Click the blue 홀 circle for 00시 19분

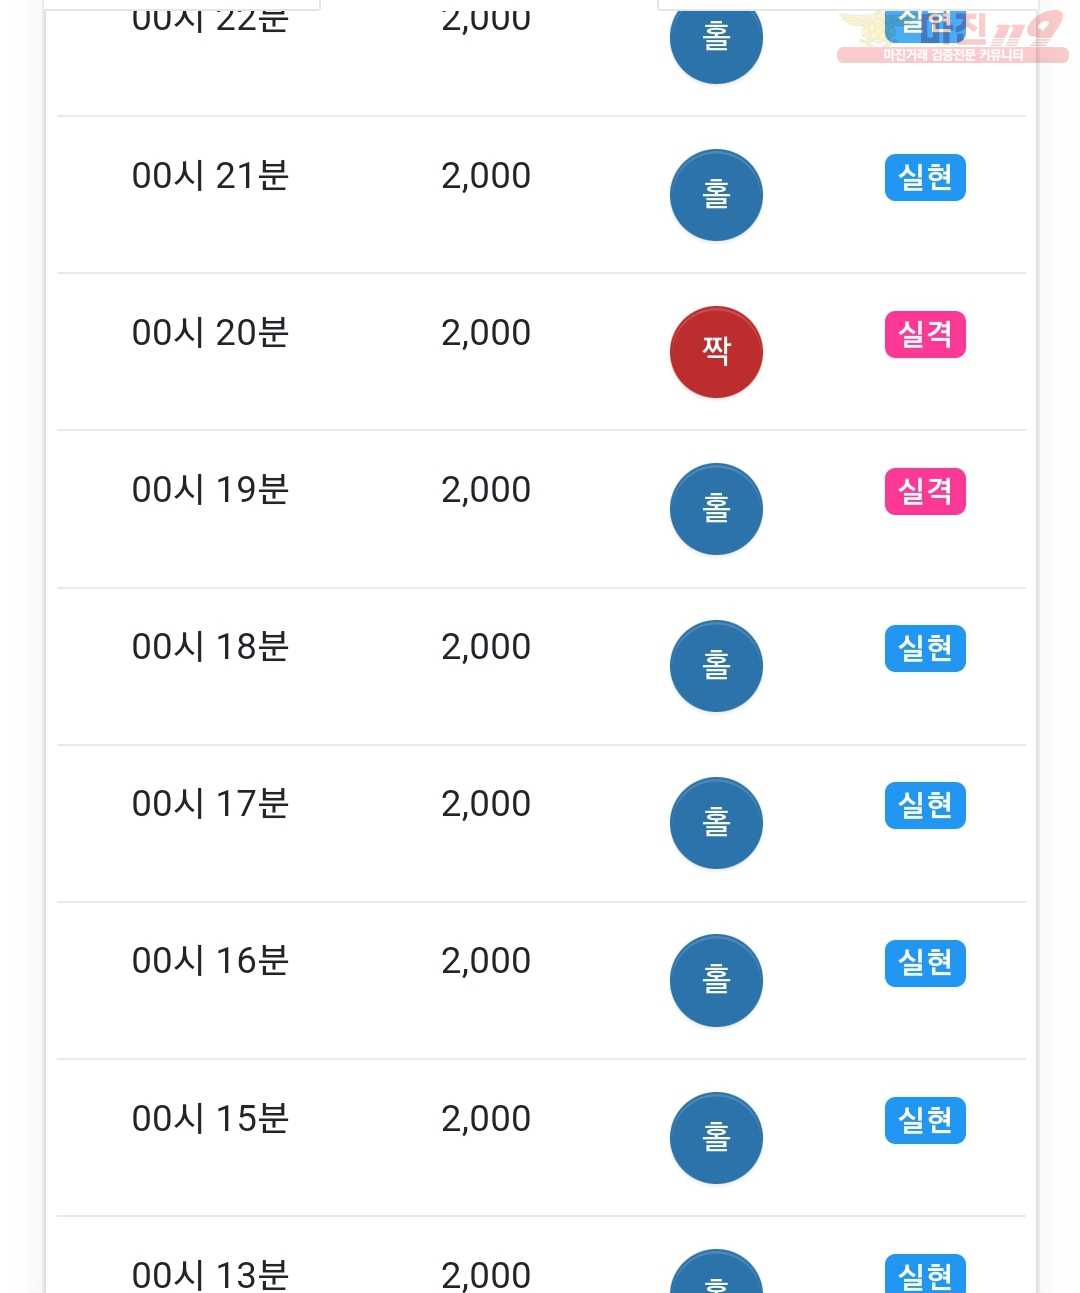[716, 509]
